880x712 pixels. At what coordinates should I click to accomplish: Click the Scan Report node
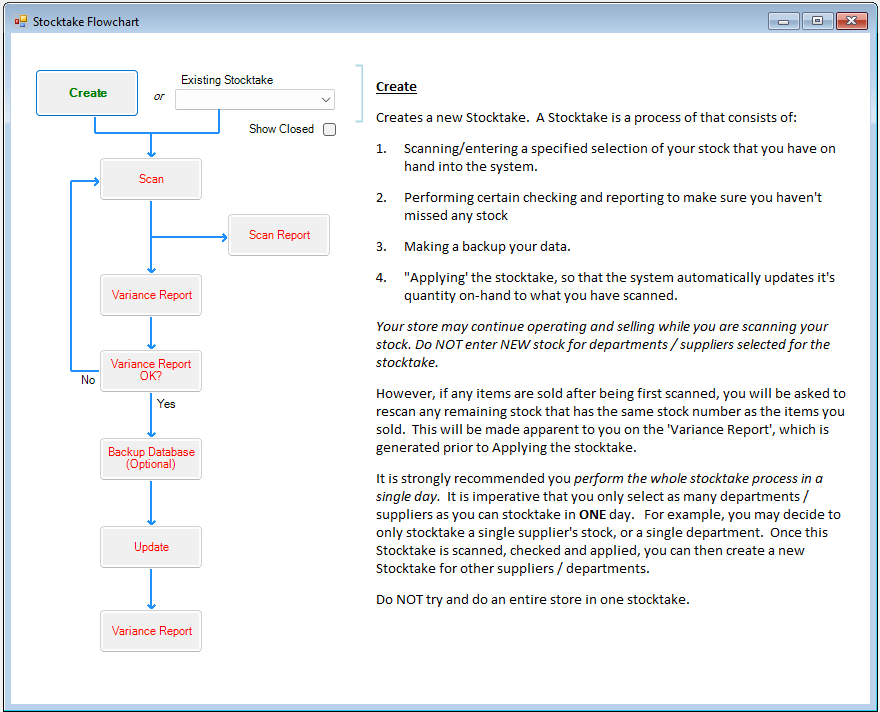click(x=278, y=235)
